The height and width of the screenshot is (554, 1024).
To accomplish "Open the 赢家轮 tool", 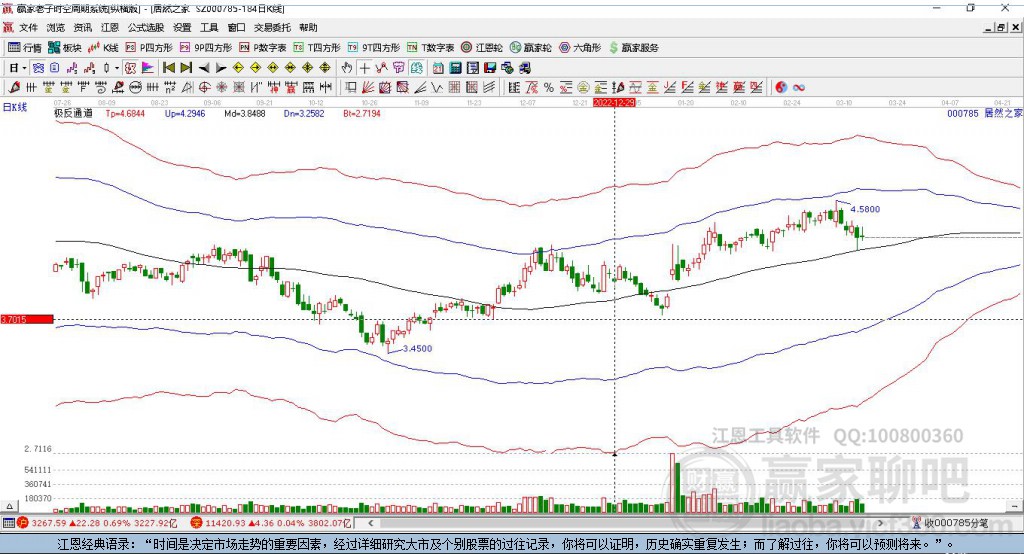I will (x=530, y=48).
